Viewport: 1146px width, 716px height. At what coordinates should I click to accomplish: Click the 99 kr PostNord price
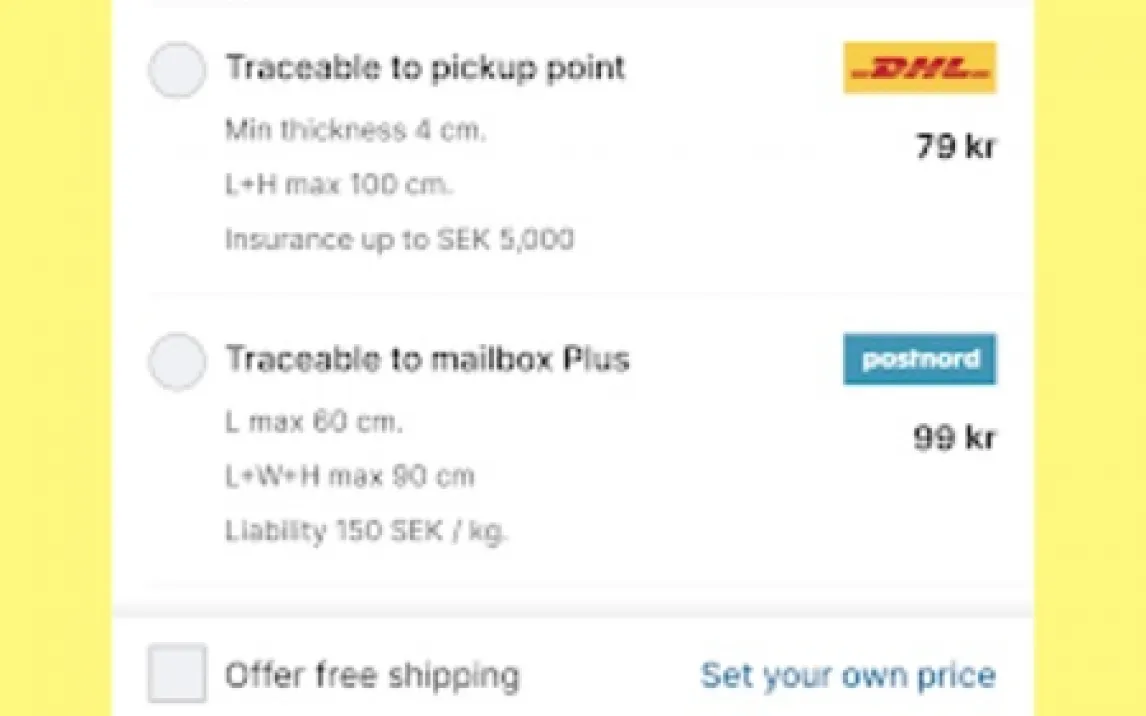[x=954, y=437]
